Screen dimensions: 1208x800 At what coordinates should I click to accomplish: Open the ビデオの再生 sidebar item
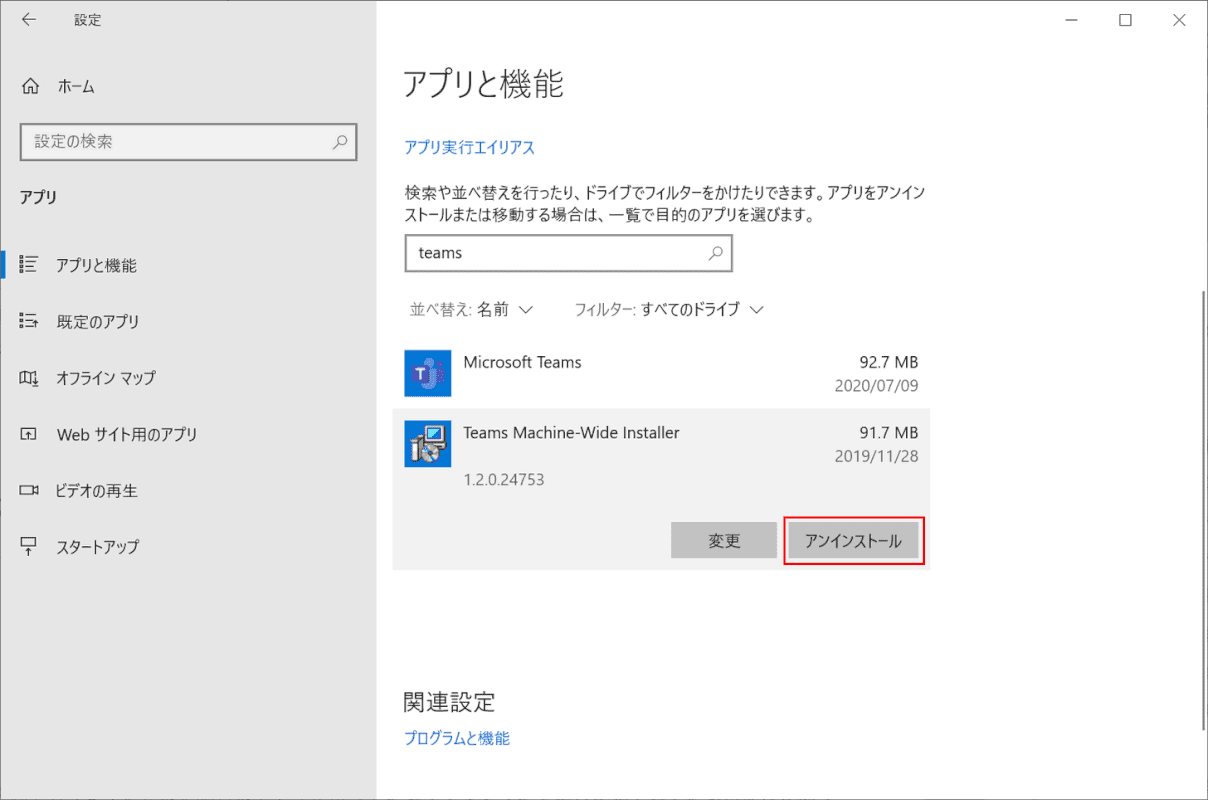coord(188,491)
